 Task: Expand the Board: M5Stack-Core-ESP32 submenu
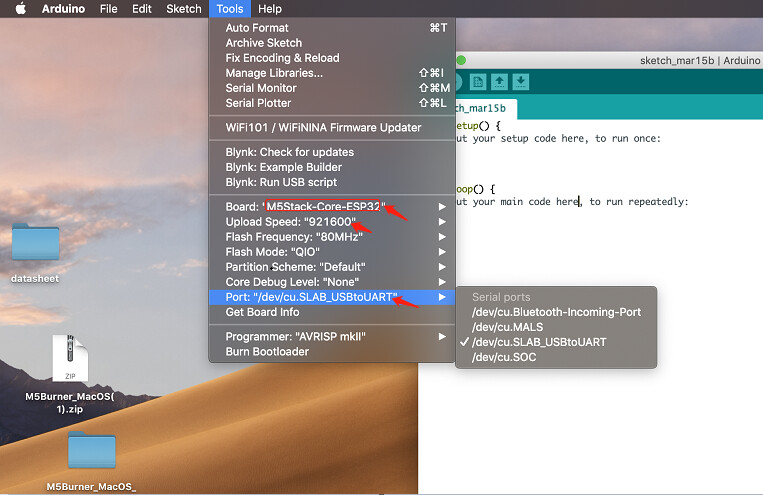332,206
